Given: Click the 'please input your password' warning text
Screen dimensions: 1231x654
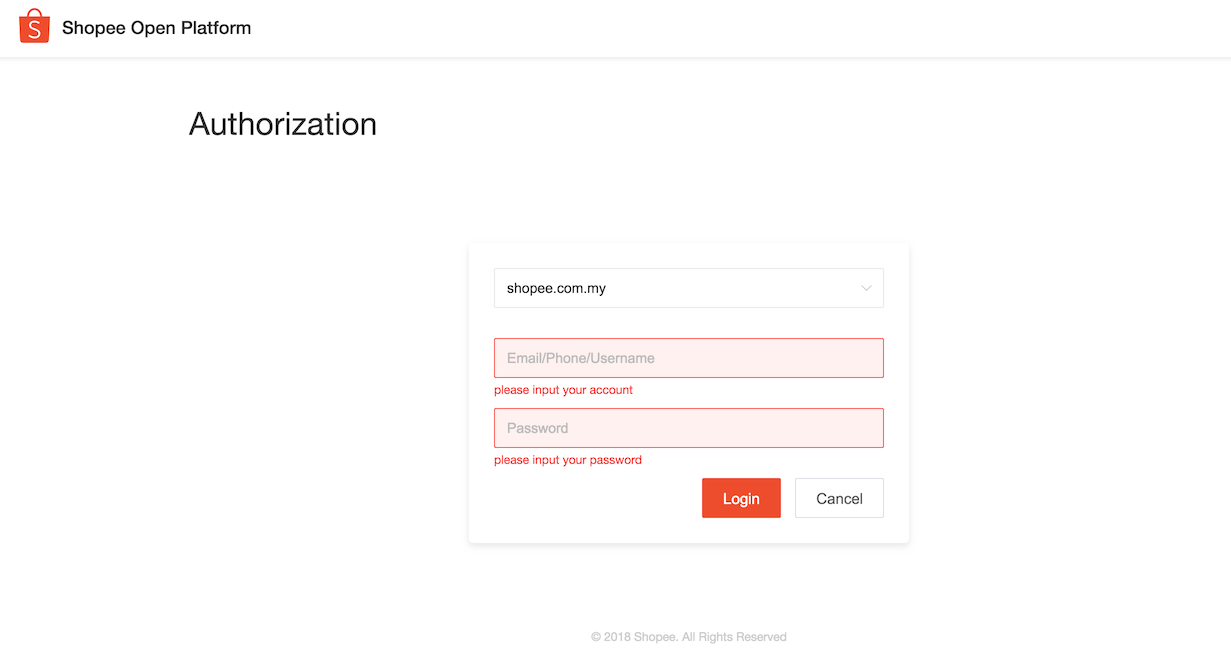Looking at the screenshot, I should 568,460.
